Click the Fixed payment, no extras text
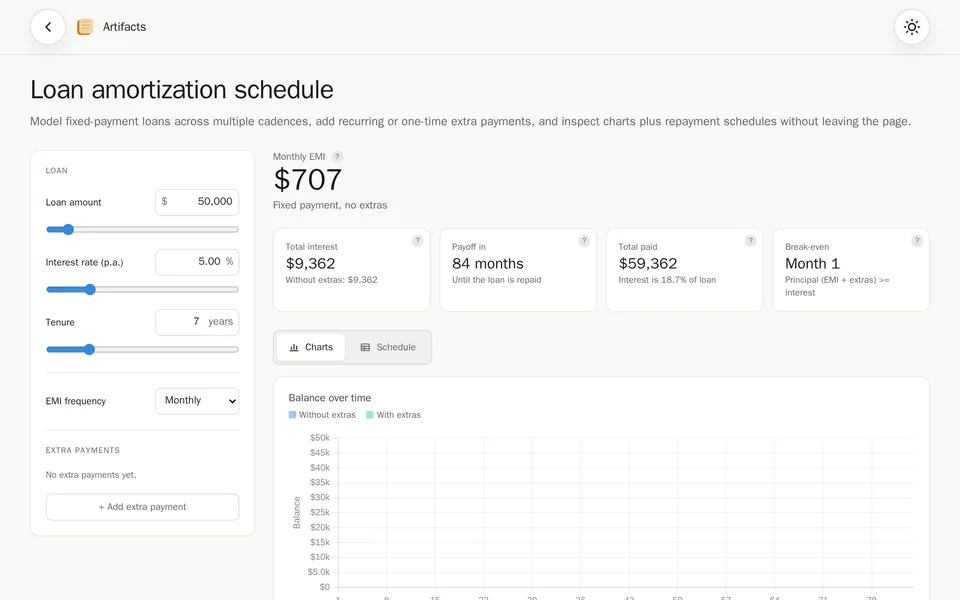Viewport: 960px width, 600px height. [330, 205]
